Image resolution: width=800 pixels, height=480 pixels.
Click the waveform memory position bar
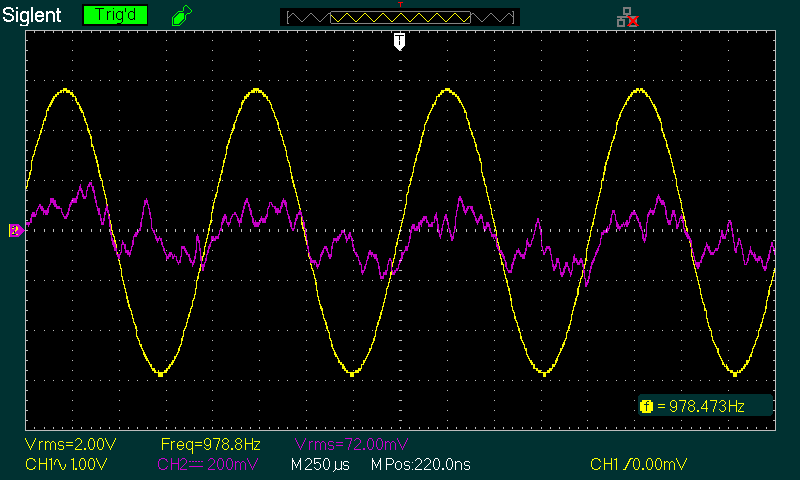pyautogui.click(x=400, y=17)
